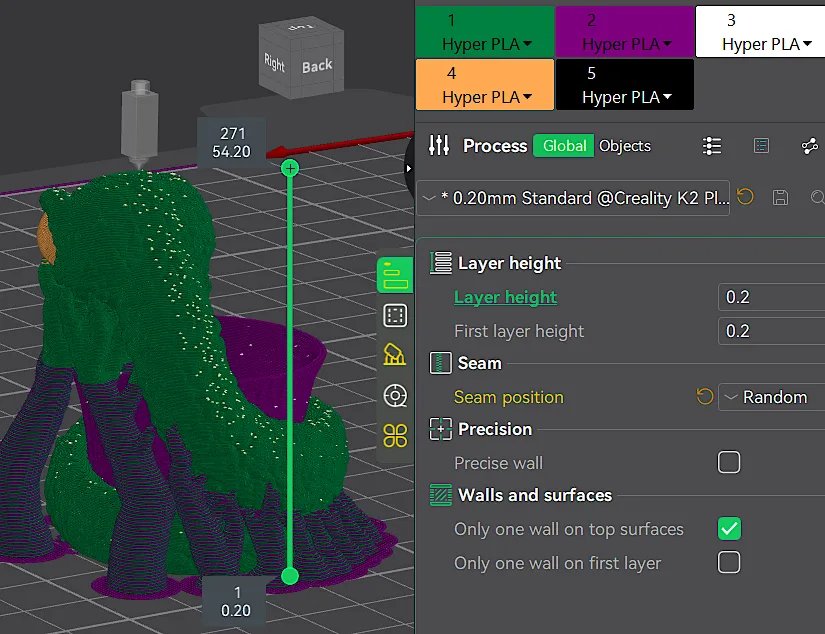Save the current process preset
This screenshot has width=825, height=634.
pos(780,198)
